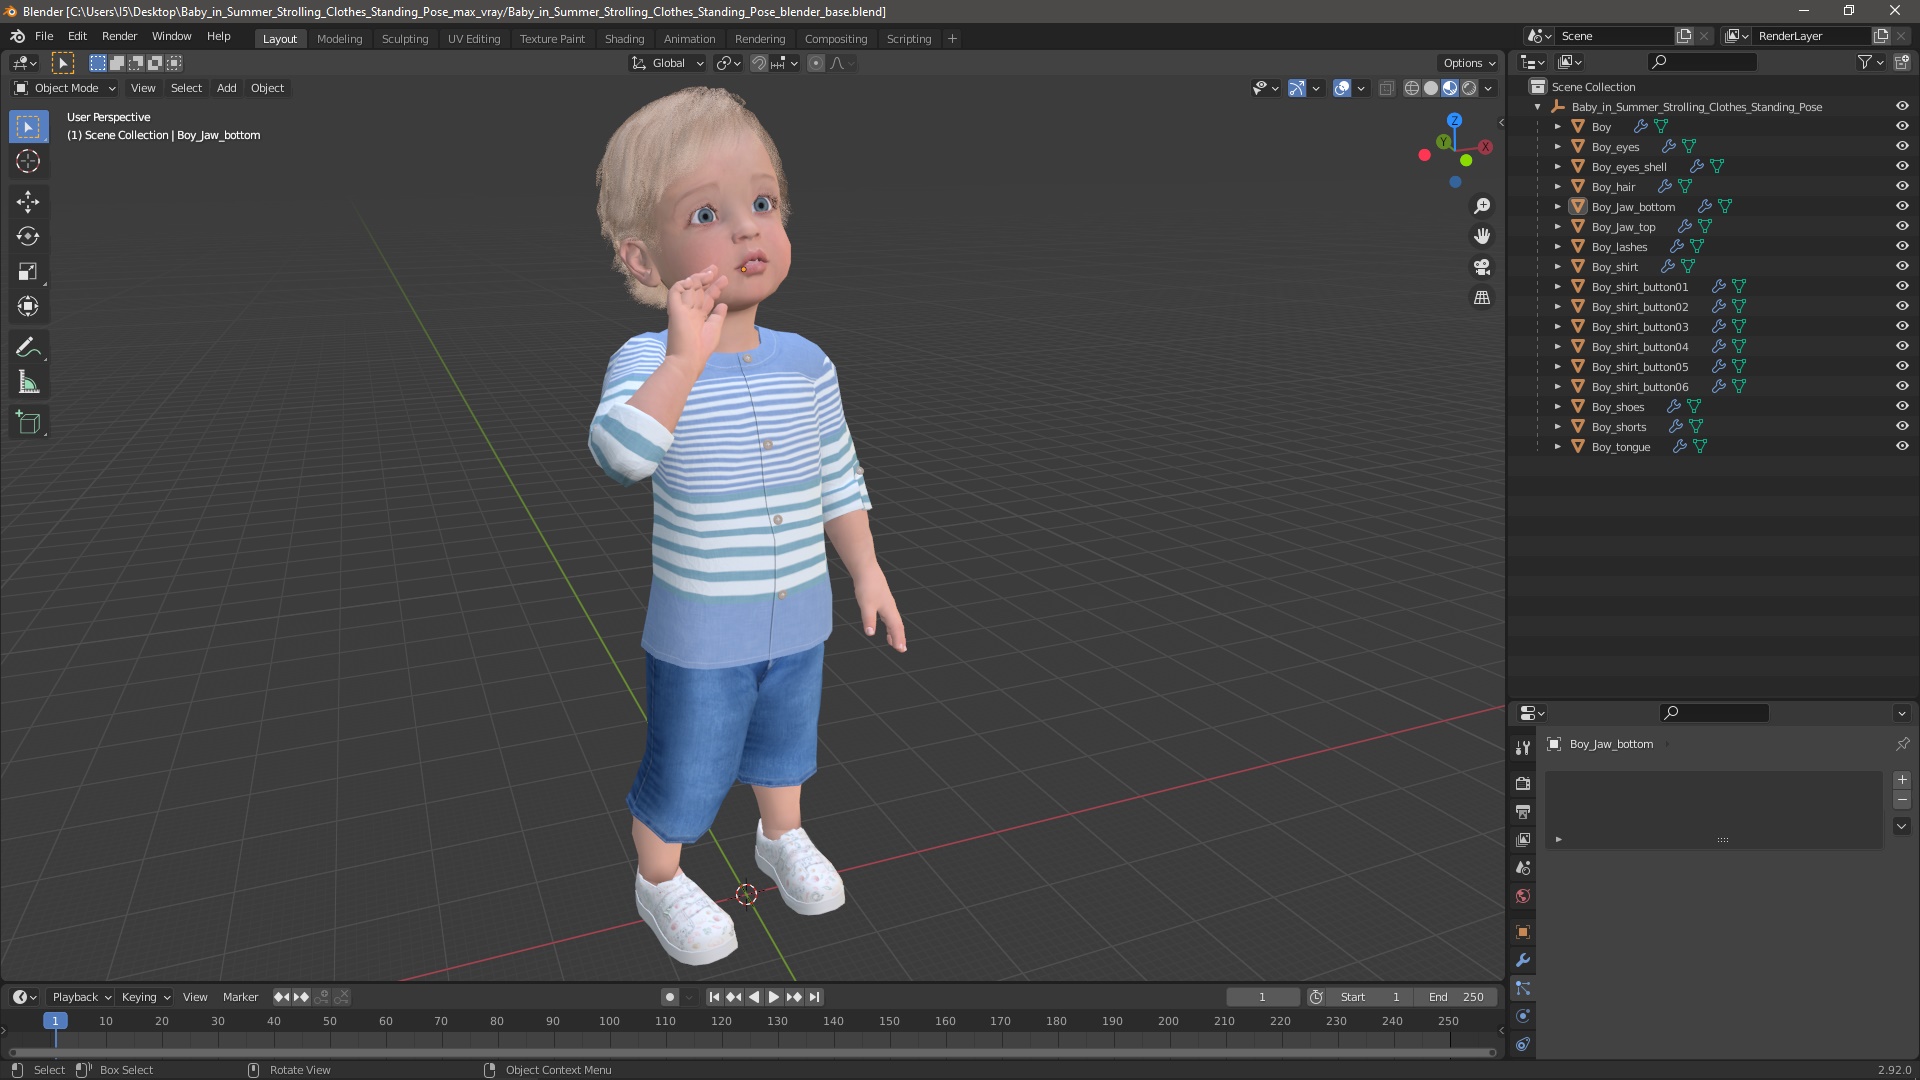1920x1080 pixels.
Task: Hide Boy_hair object in outliner
Action: point(1902,186)
